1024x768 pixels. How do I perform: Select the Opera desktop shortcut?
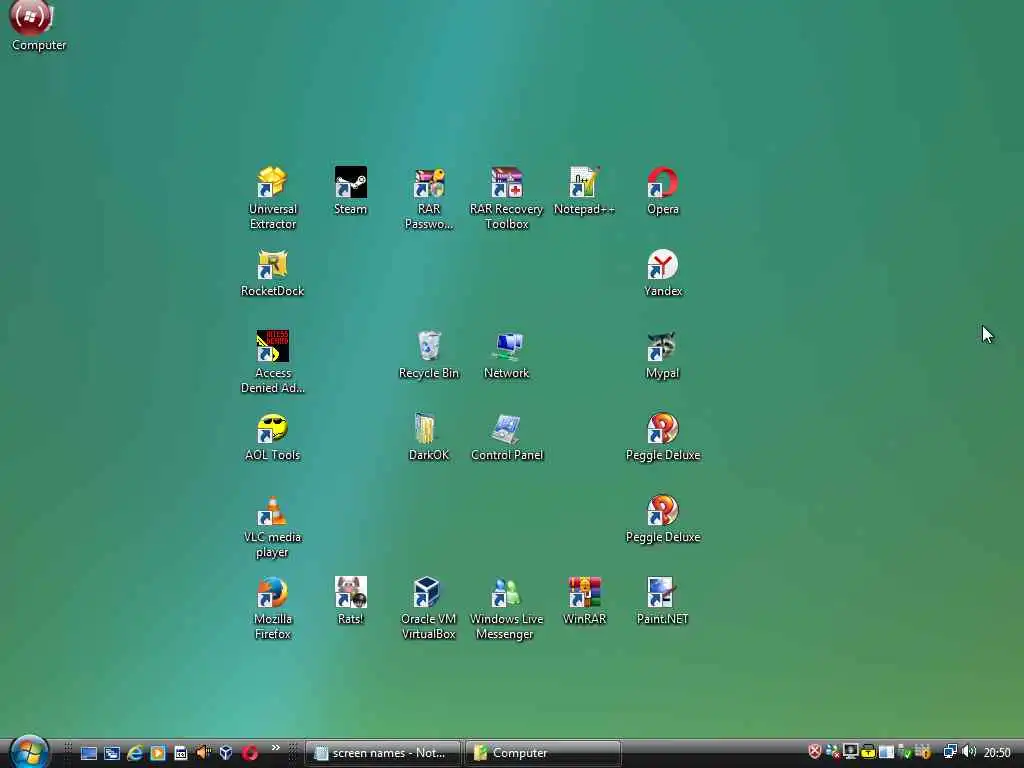point(663,191)
